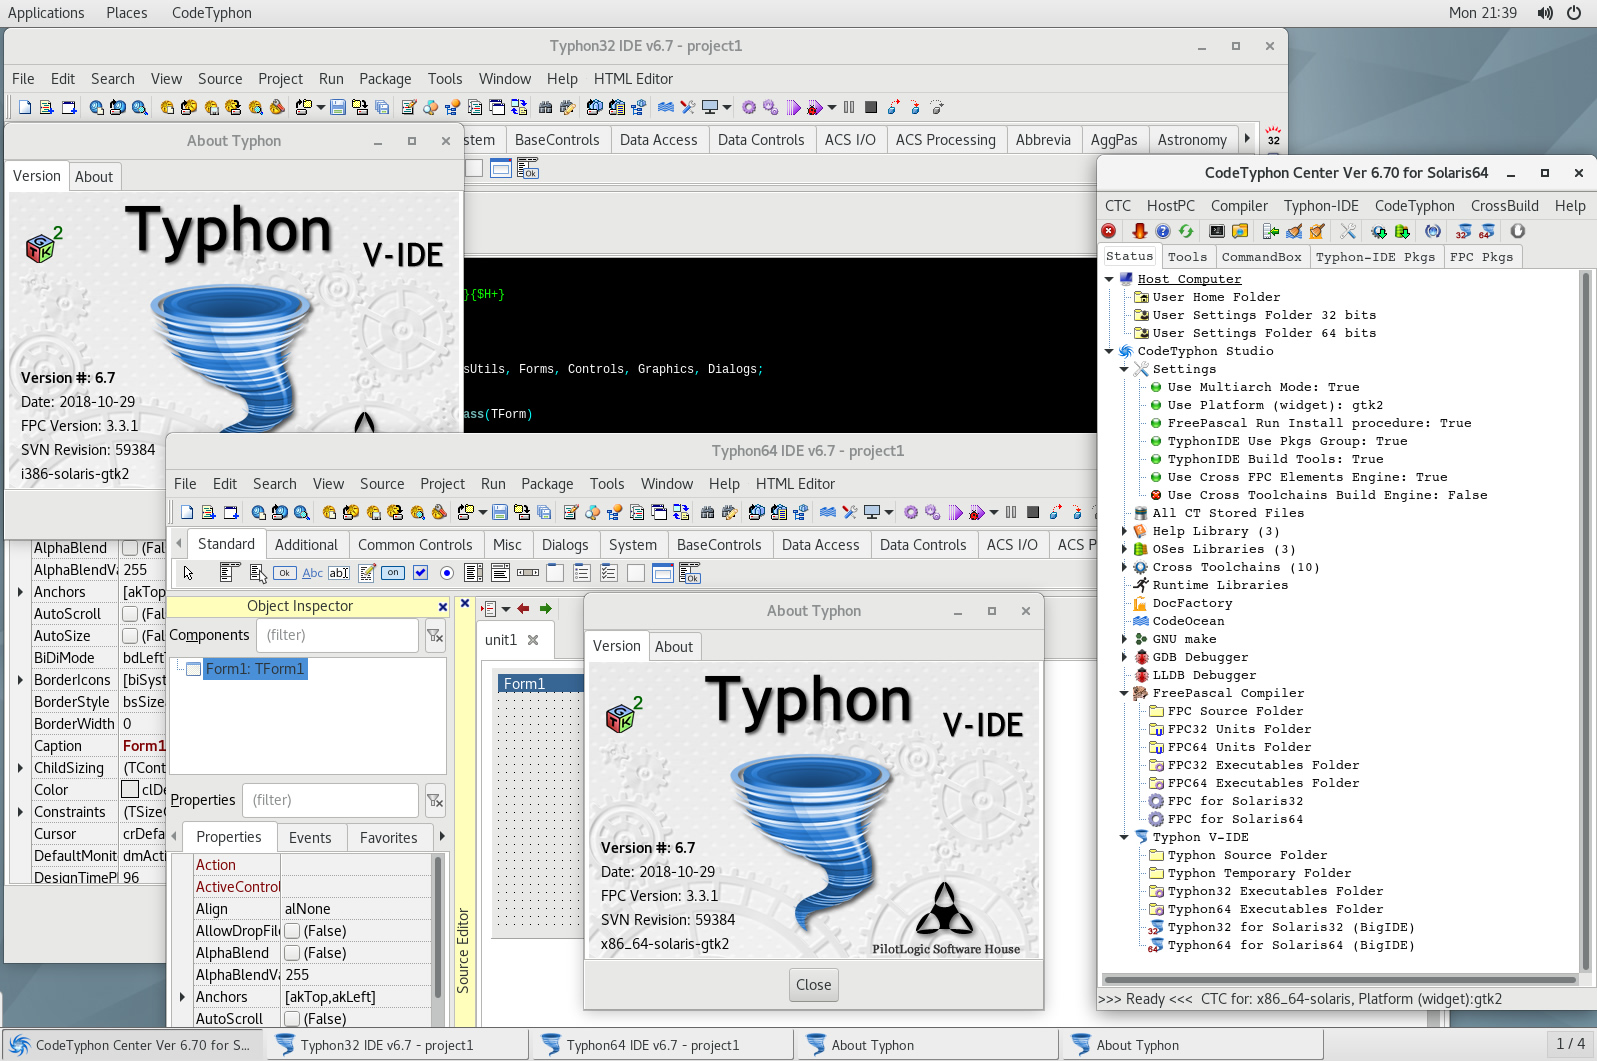The height and width of the screenshot is (1061, 1597).
Task: Click the stop square icon in Typhon64 toolbar
Action: pos(1033,512)
